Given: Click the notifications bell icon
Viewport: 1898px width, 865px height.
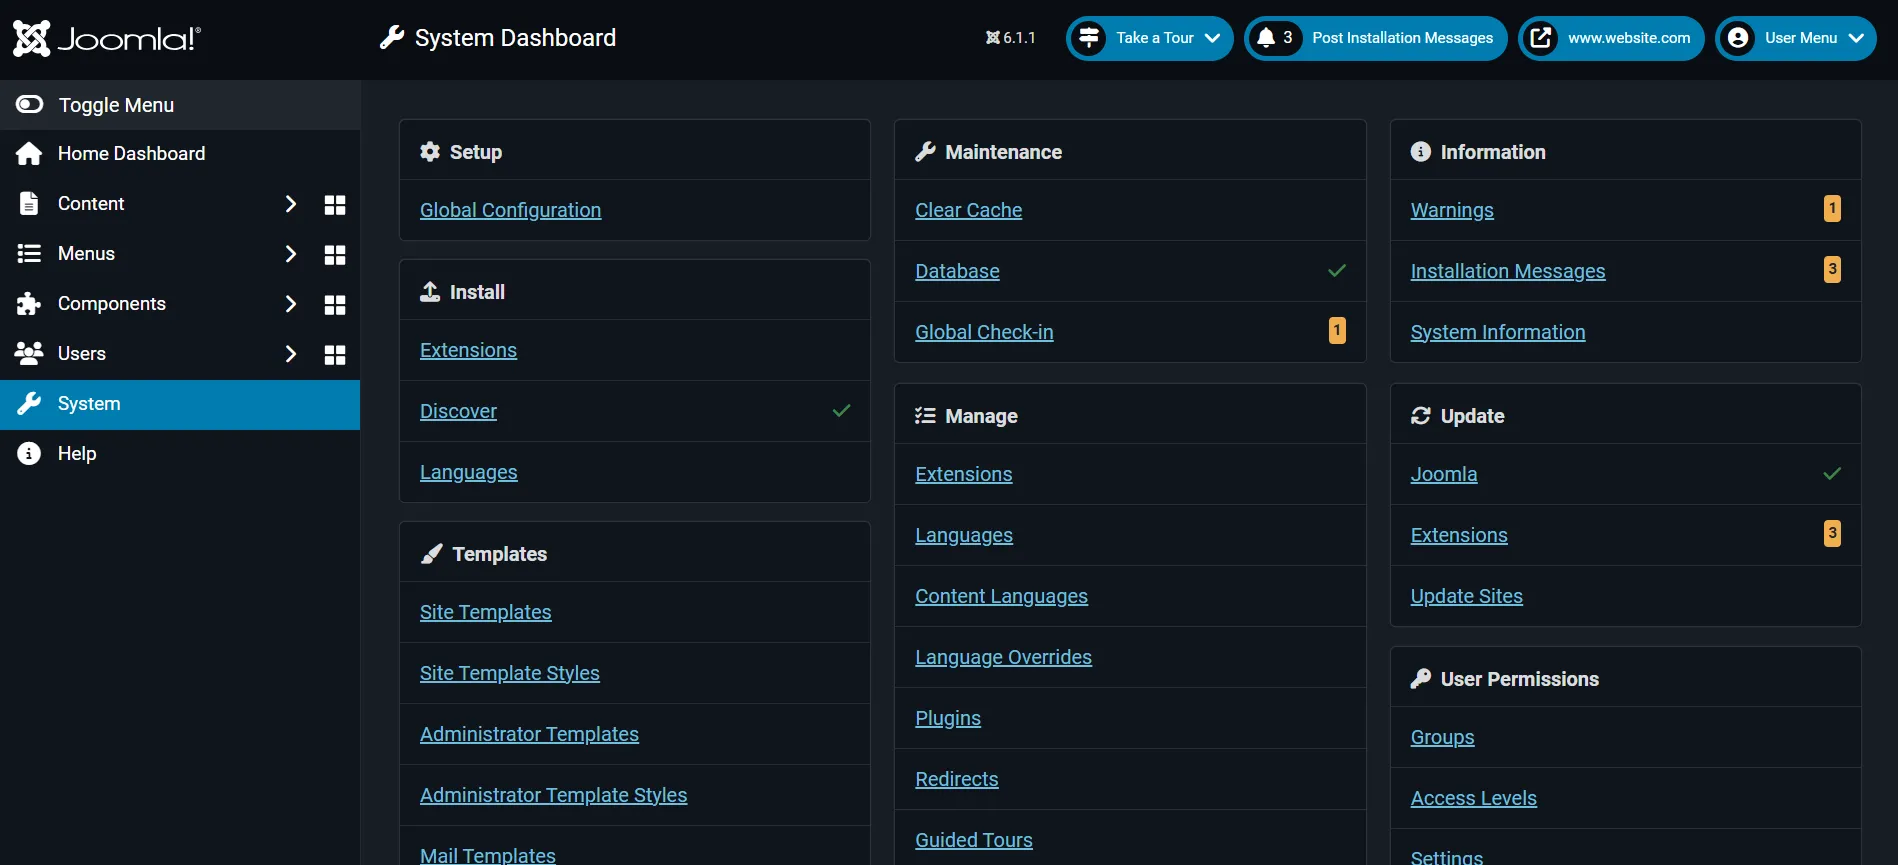Looking at the screenshot, I should click(x=1266, y=38).
